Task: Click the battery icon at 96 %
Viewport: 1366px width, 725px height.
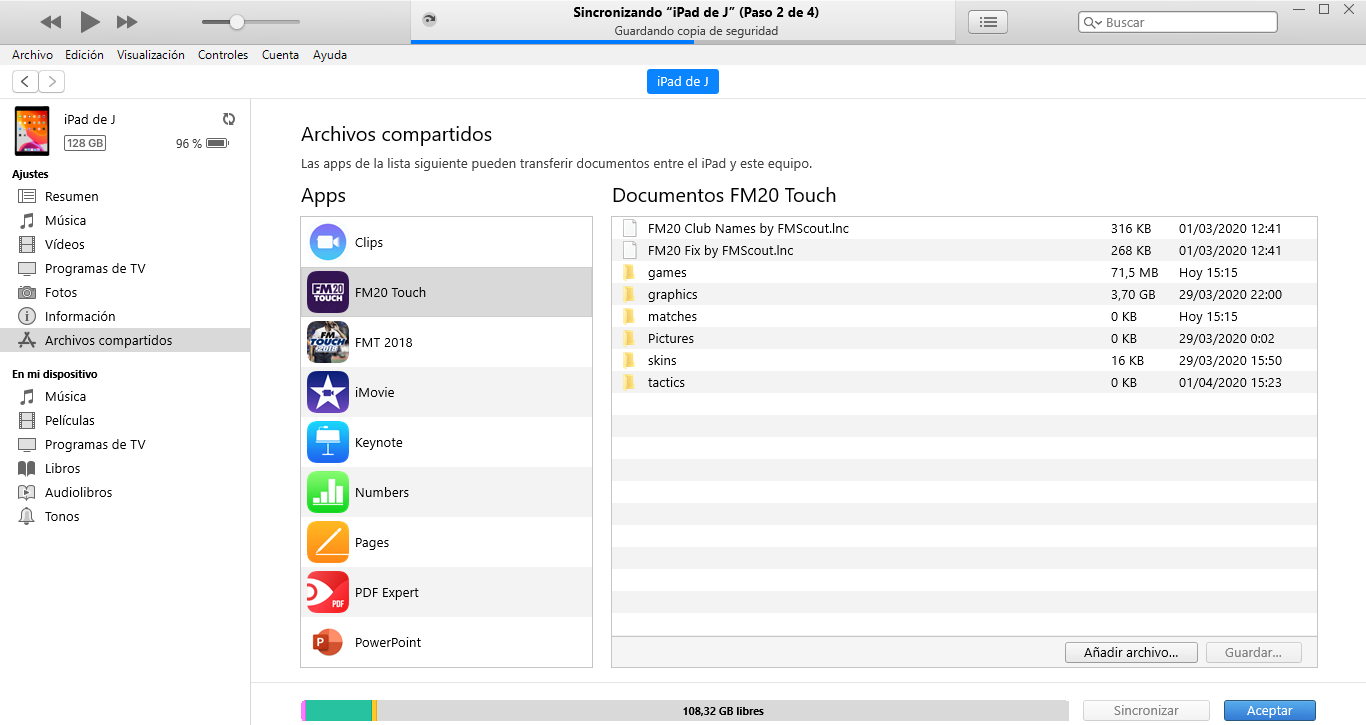Action: (218, 143)
